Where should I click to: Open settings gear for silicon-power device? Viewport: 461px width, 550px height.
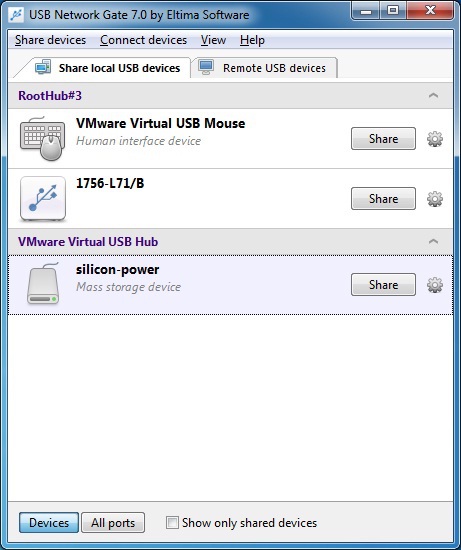[435, 285]
